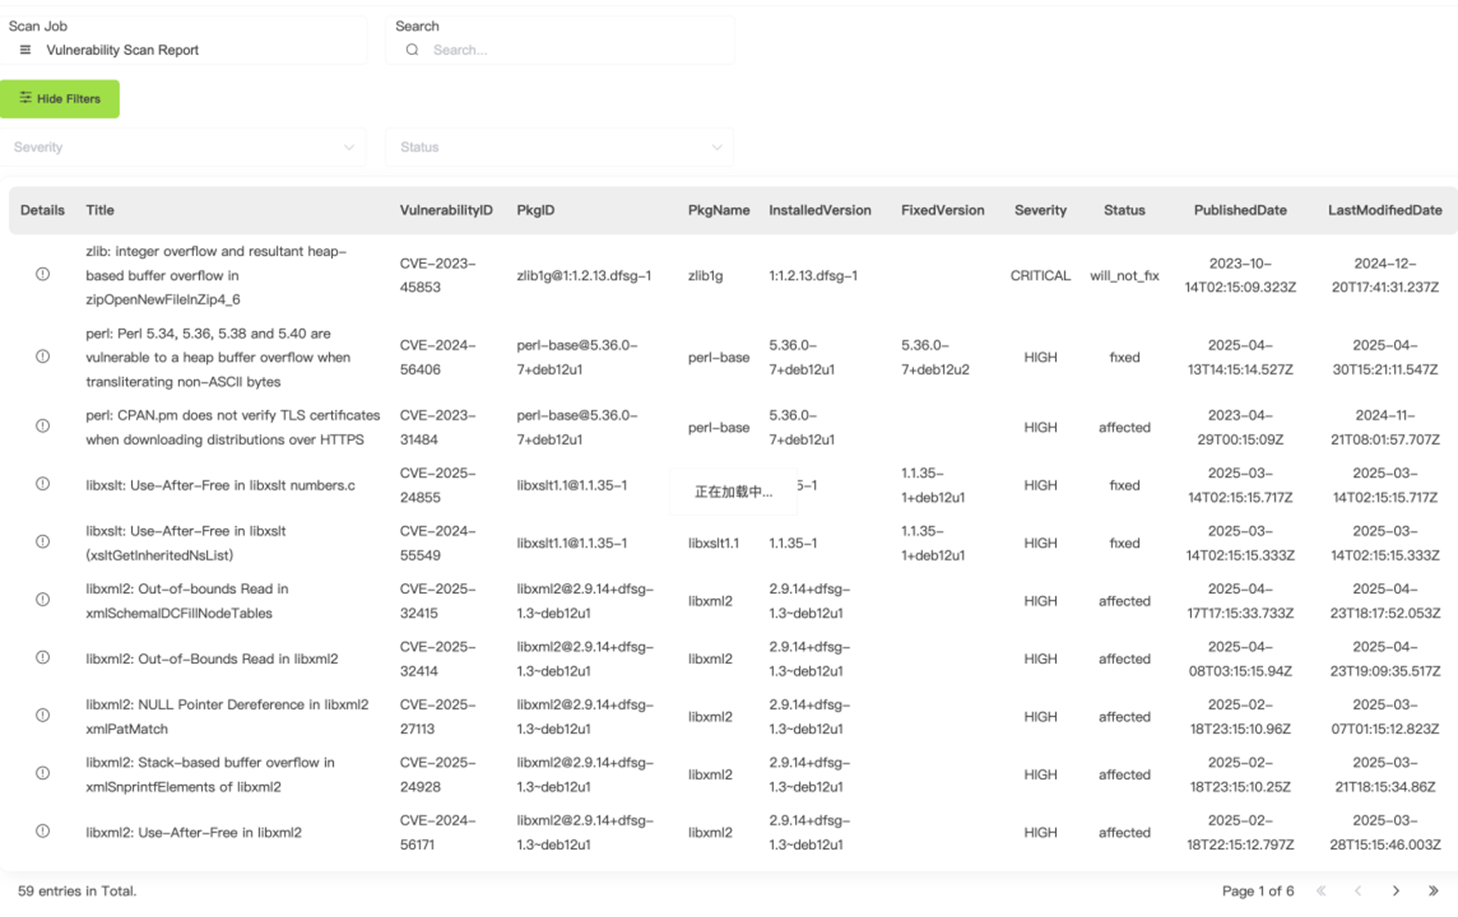Viewport: 1458px width, 917px height.
Task: Jump to last page double arrow
Action: point(1433,891)
